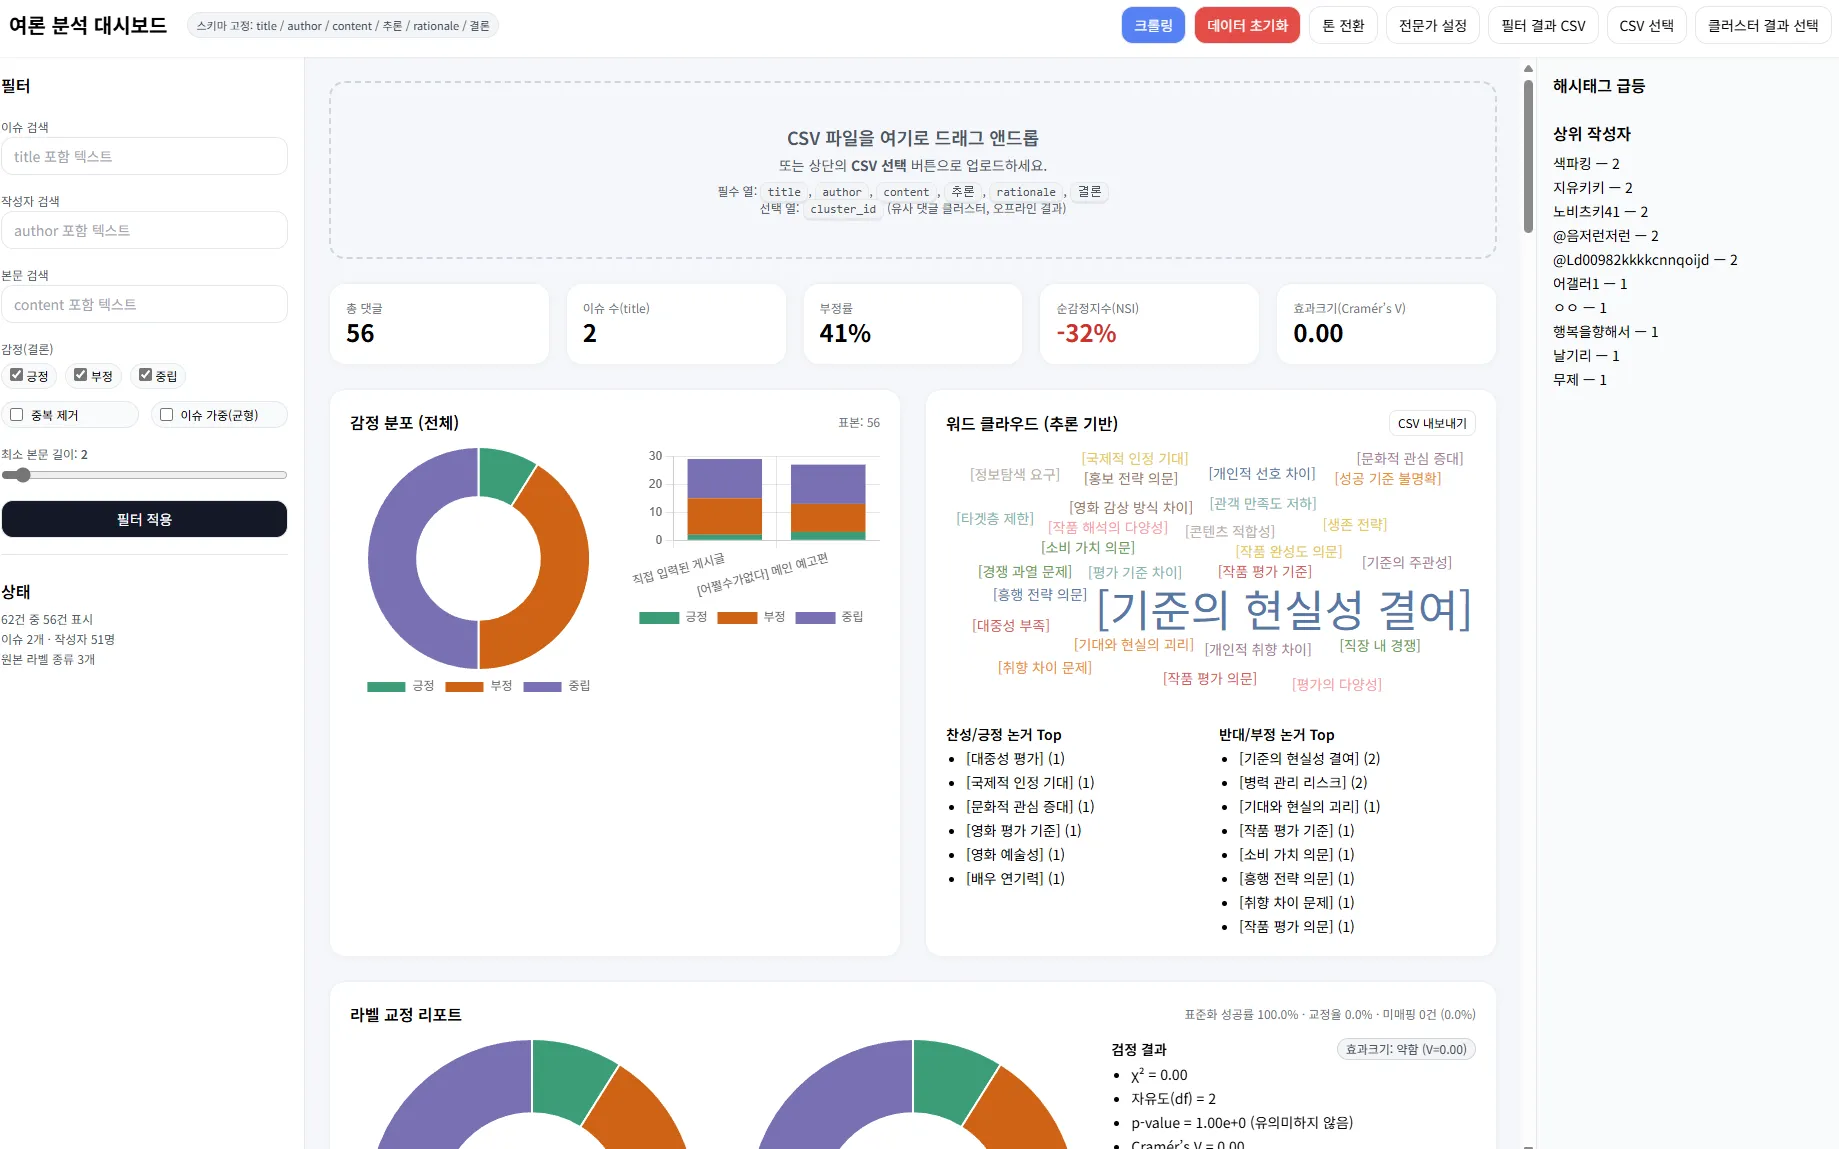Click the 크롤링 button
Image resolution: width=1839 pixels, height=1149 pixels.
tap(1153, 25)
